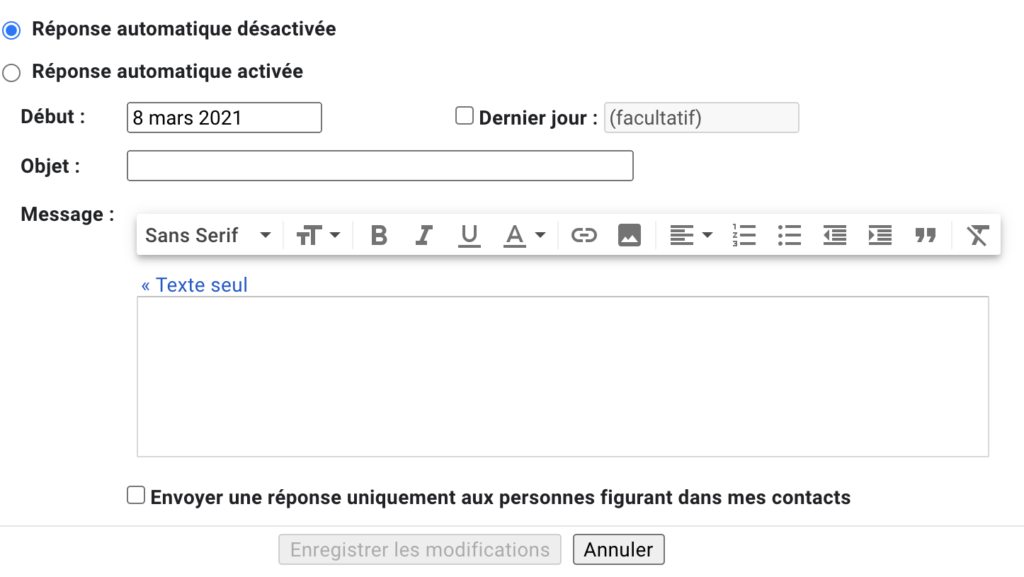
Task: Decrease the indent of the text
Action: pyautogui.click(x=835, y=236)
